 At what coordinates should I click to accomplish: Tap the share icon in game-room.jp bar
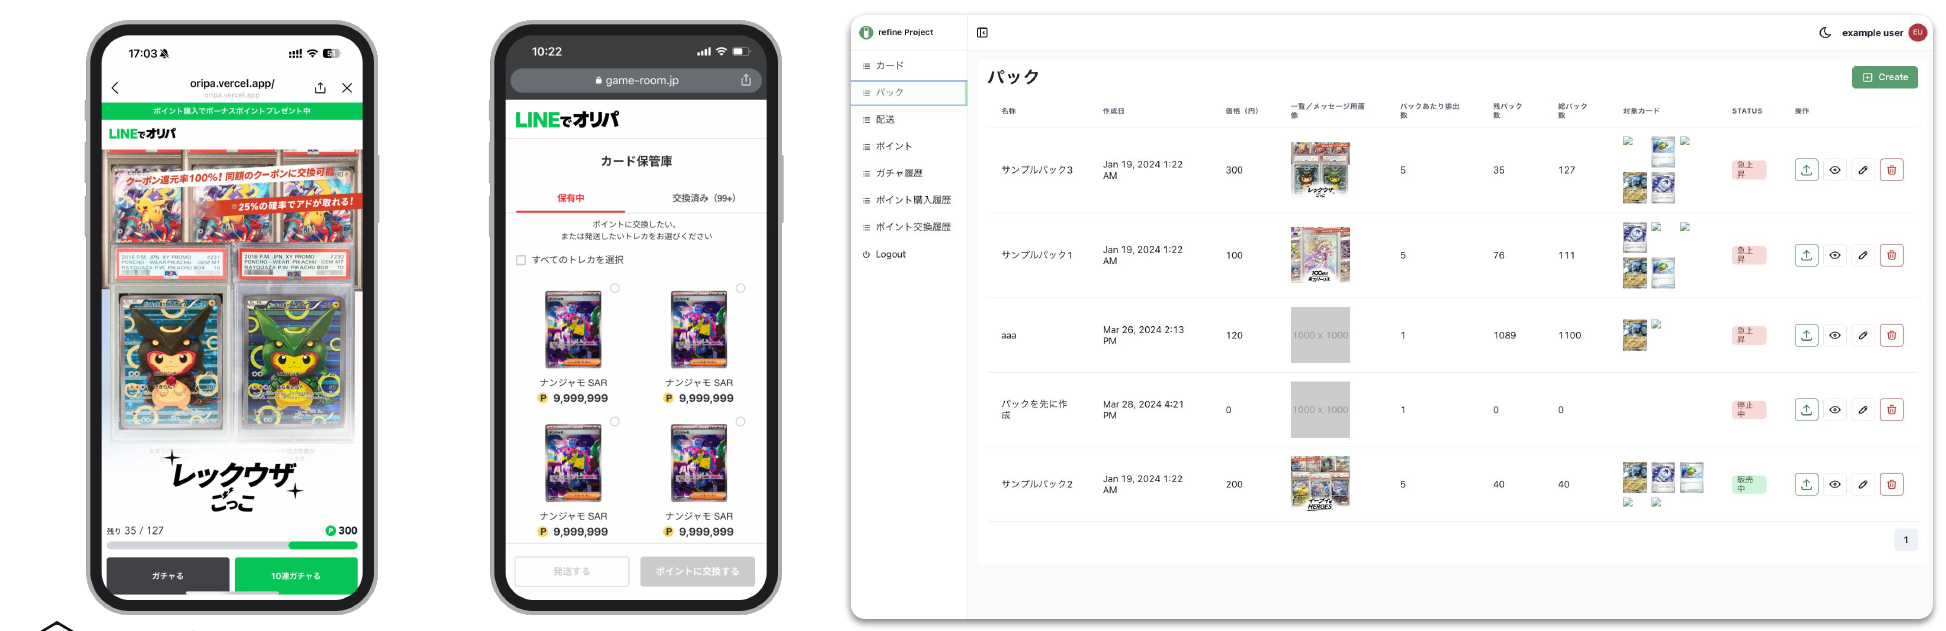pos(746,80)
